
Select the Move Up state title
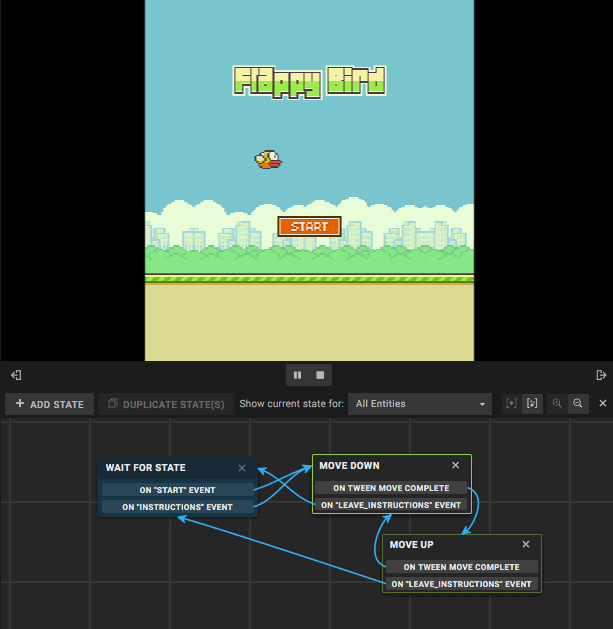(412, 545)
